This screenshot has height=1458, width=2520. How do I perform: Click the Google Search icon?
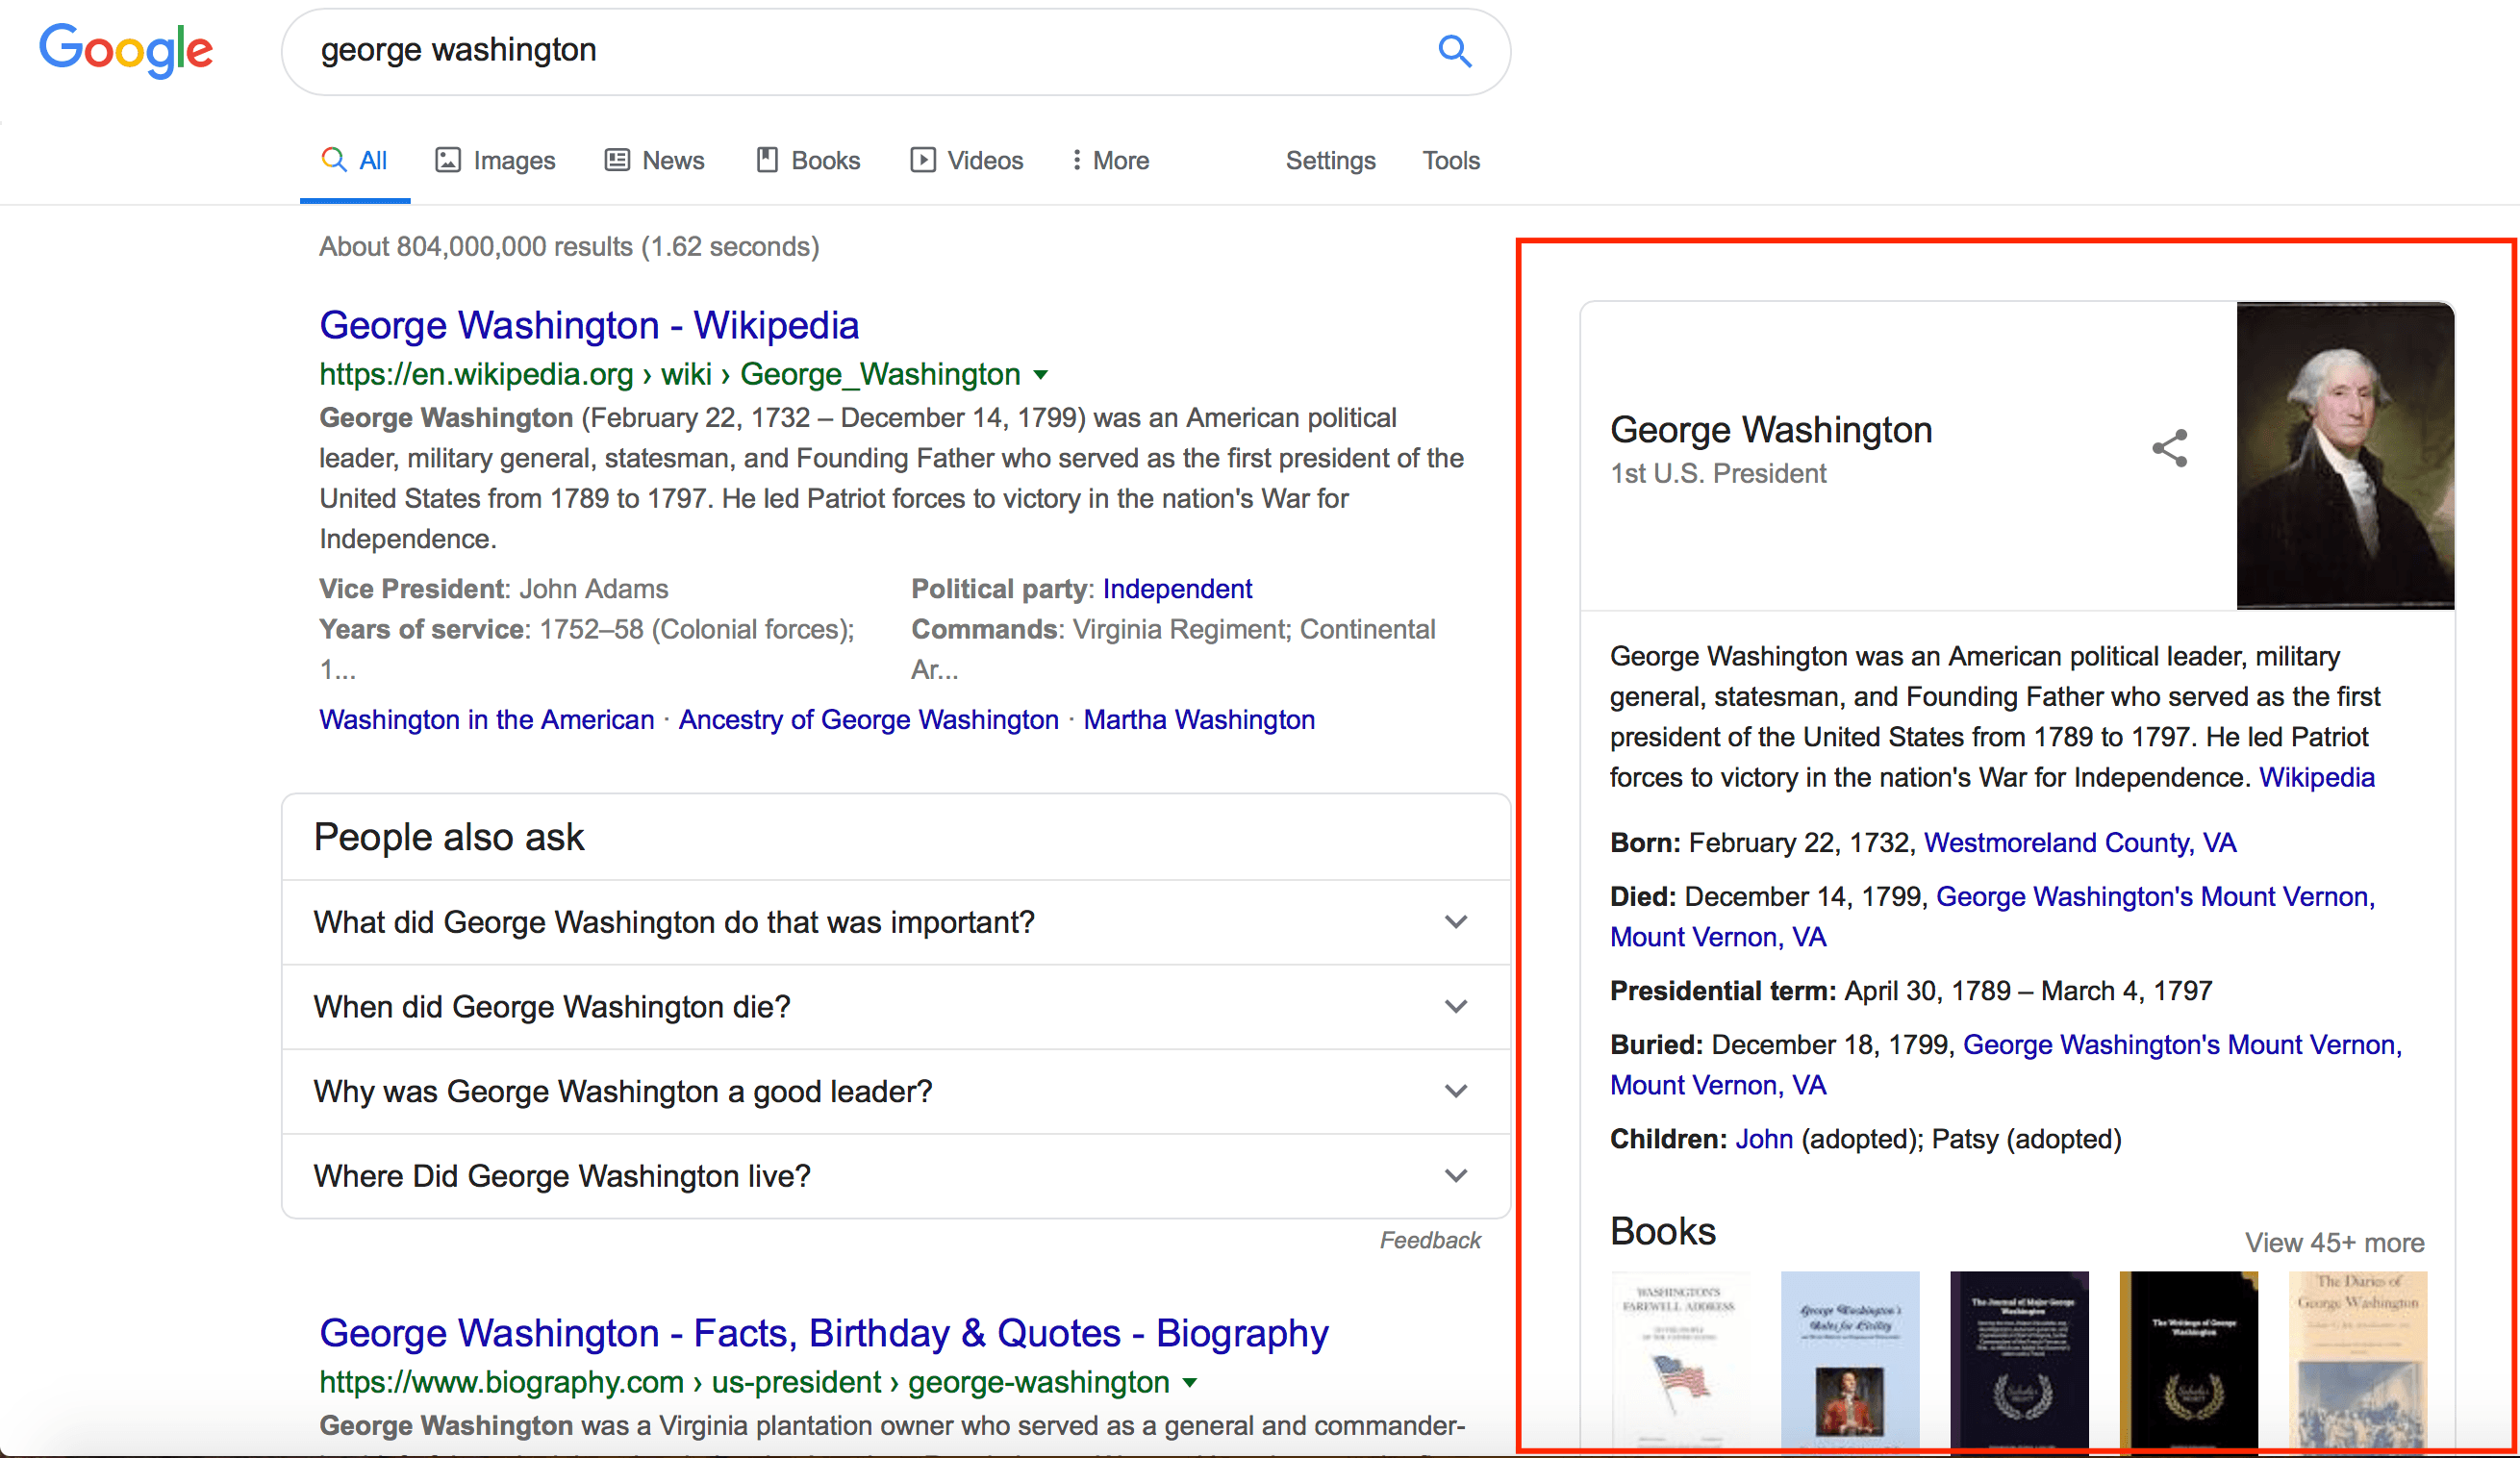pyautogui.click(x=1454, y=49)
